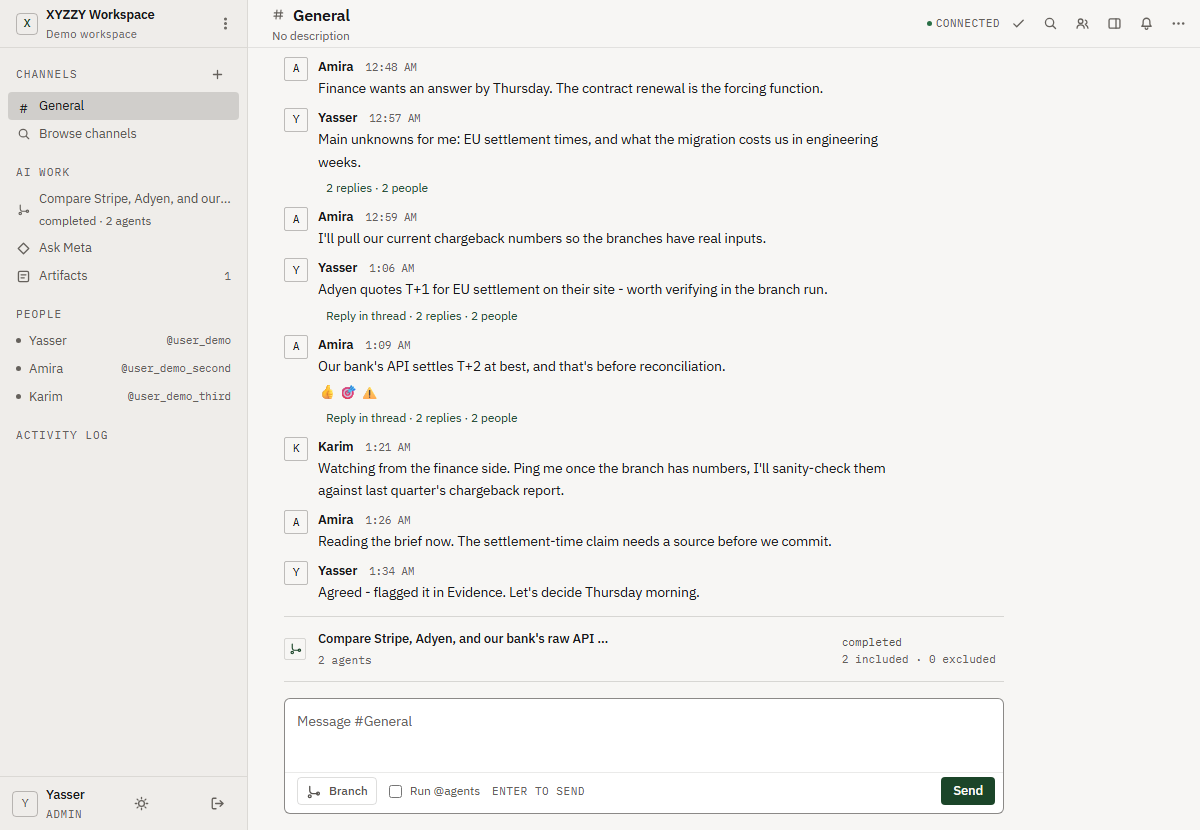Image resolution: width=1200 pixels, height=830 pixels.
Task: Click the XYZZY Workspace X logo
Action: [27, 23]
